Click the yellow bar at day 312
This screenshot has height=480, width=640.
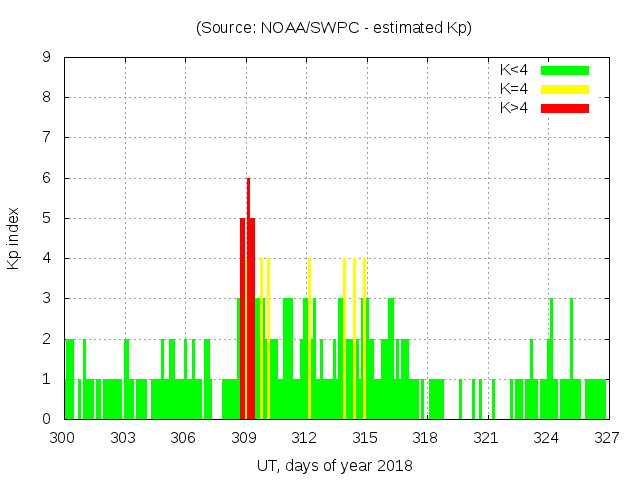pos(309,340)
